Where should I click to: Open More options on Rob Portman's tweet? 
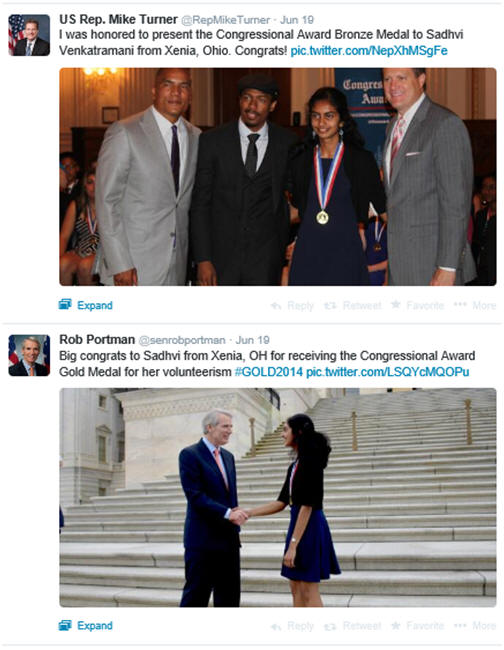(x=475, y=626)
